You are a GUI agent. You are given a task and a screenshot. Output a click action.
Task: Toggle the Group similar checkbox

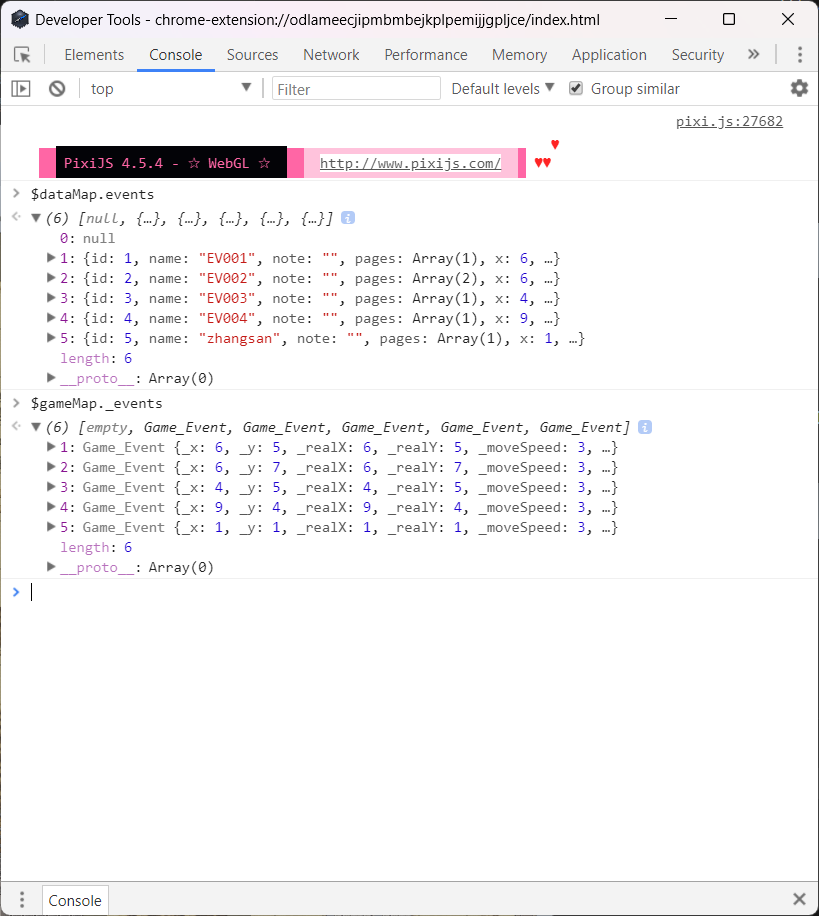coord(576,88)
